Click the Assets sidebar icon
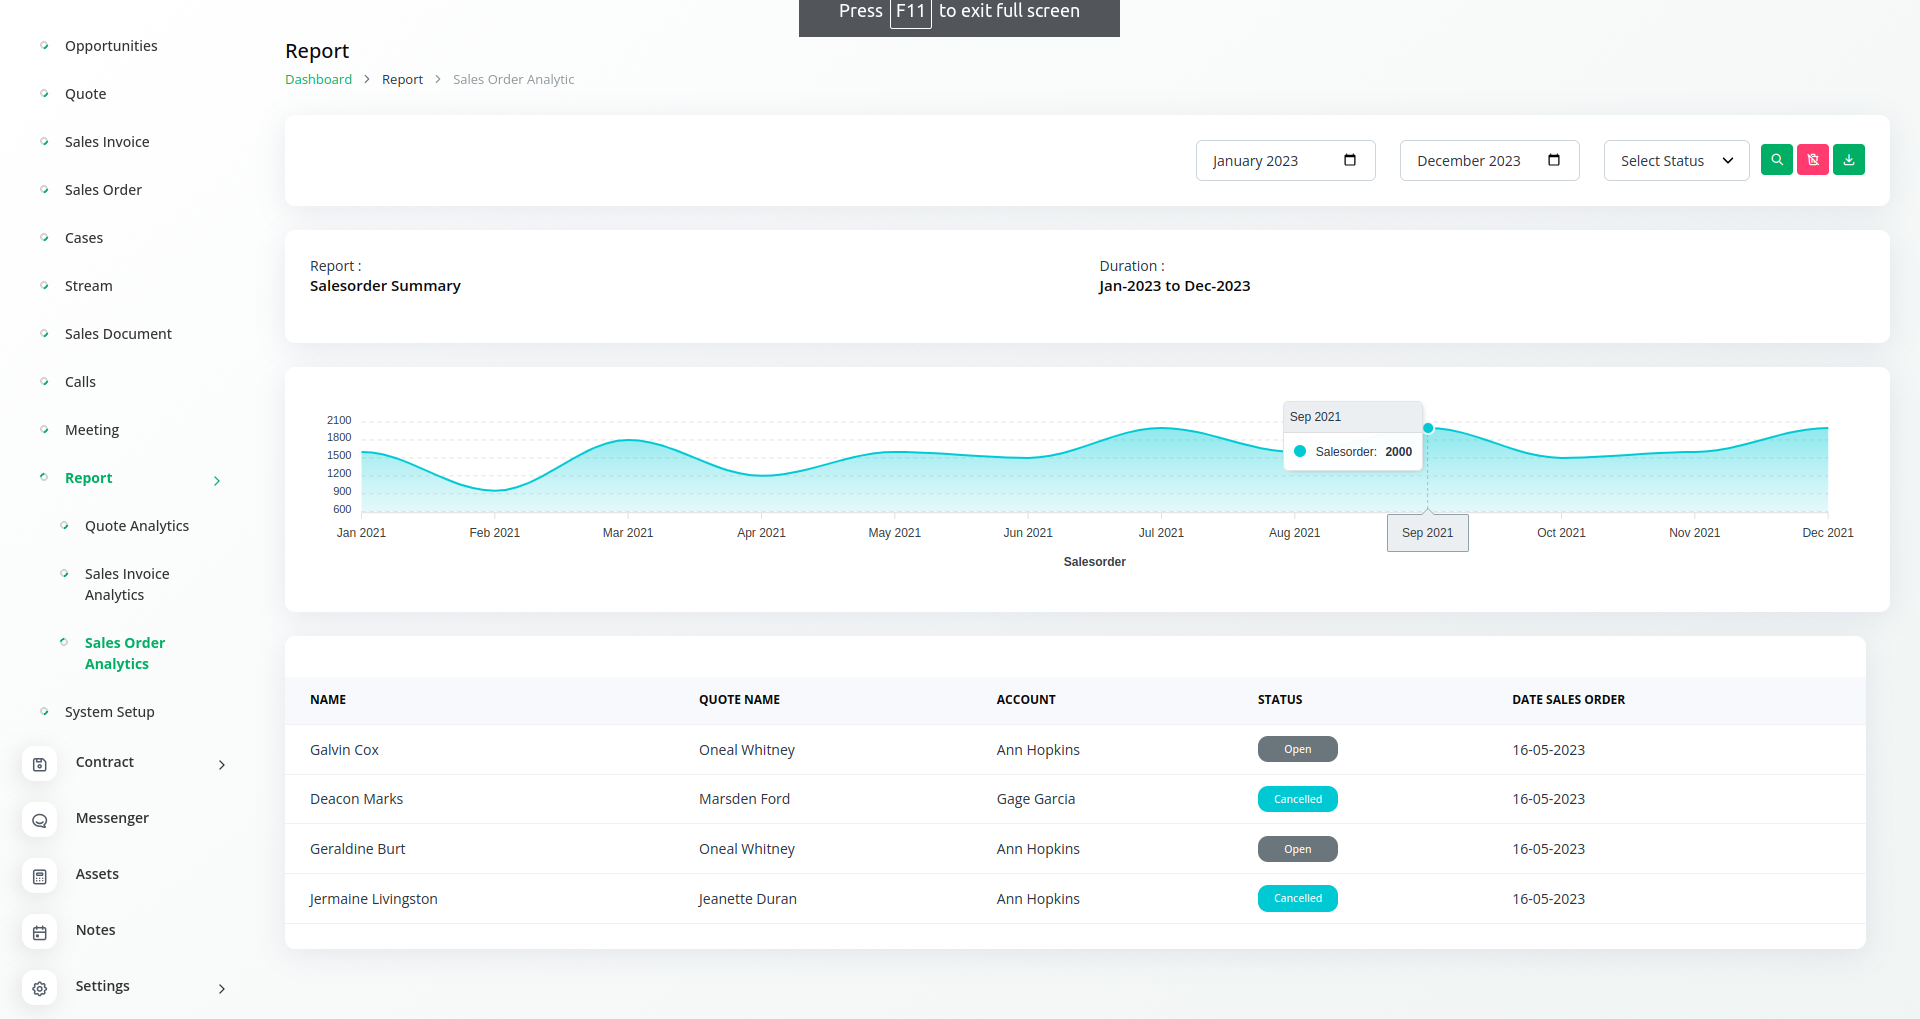The image size is (1920, 1019). pyautogui.click(x=40, y=877)
